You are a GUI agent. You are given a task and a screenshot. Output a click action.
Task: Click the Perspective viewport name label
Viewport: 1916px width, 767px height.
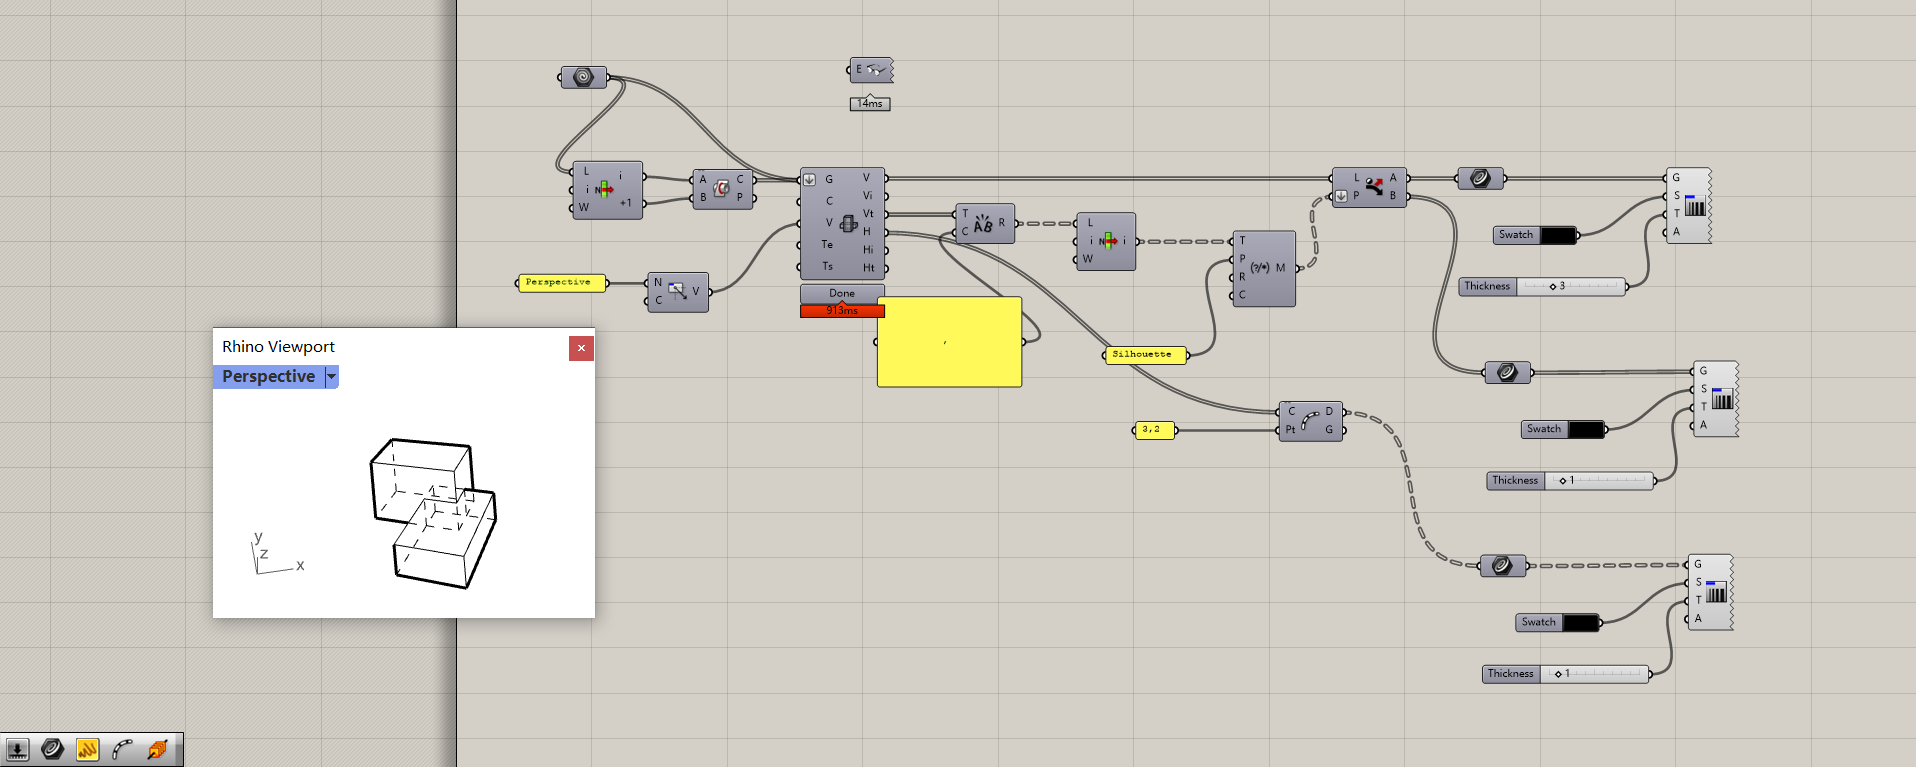[x=268, y=377]
